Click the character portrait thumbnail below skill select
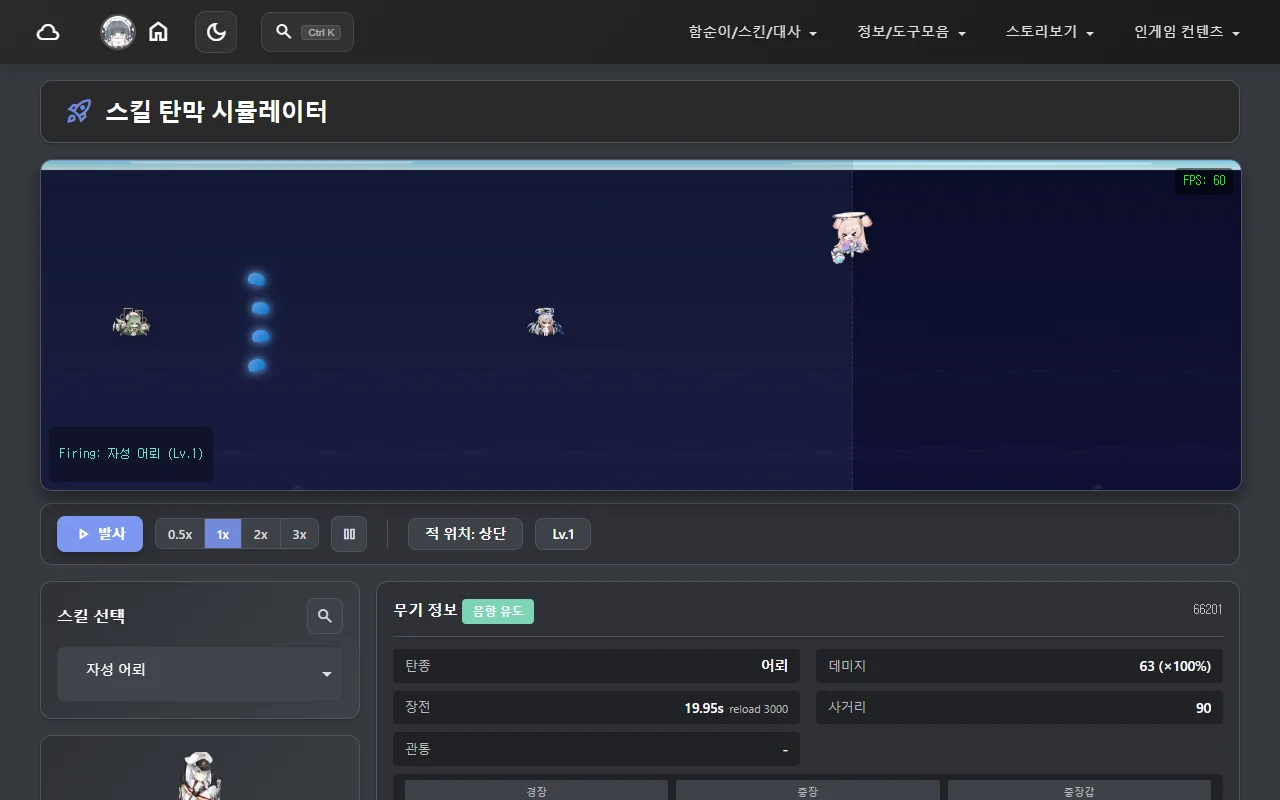The height and width of the screenshot is (800, 1280). (199, 775)
